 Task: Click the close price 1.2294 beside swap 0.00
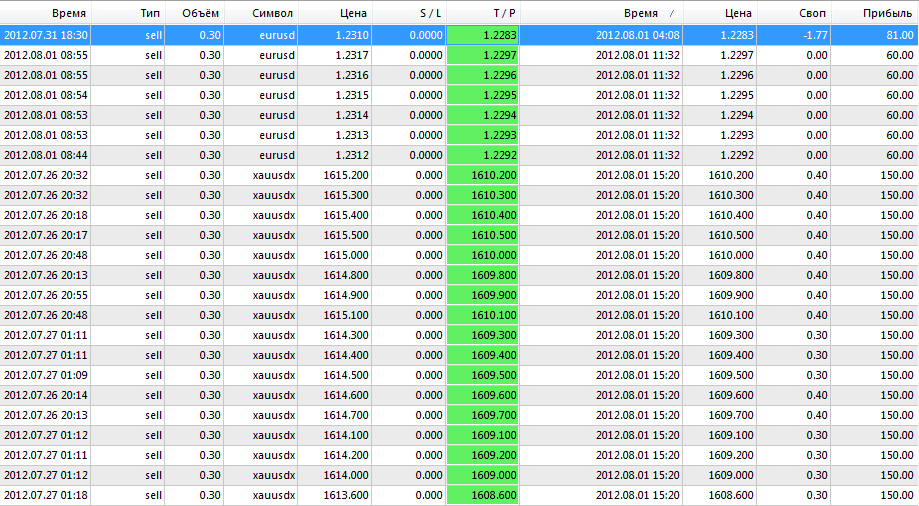click(x=737, y=115)
